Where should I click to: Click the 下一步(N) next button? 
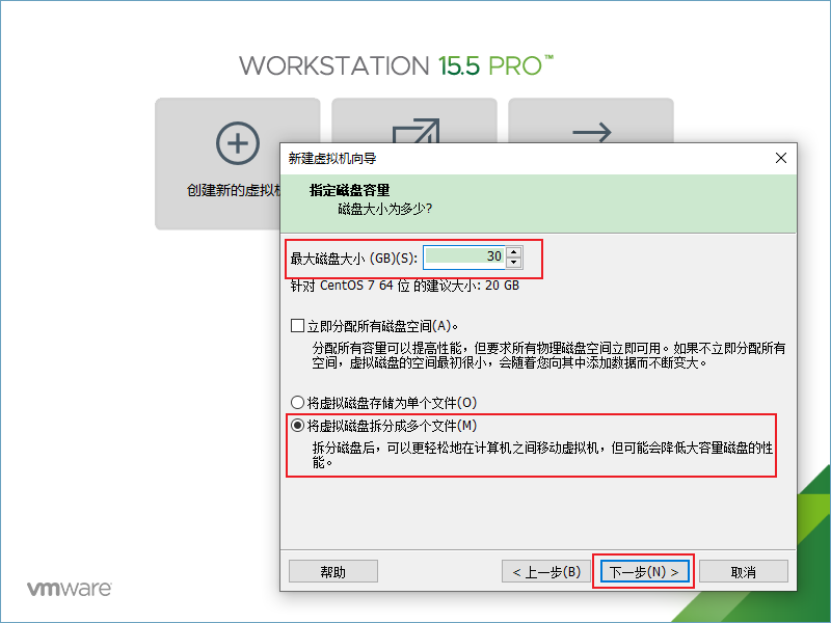[x=644, y=572]
